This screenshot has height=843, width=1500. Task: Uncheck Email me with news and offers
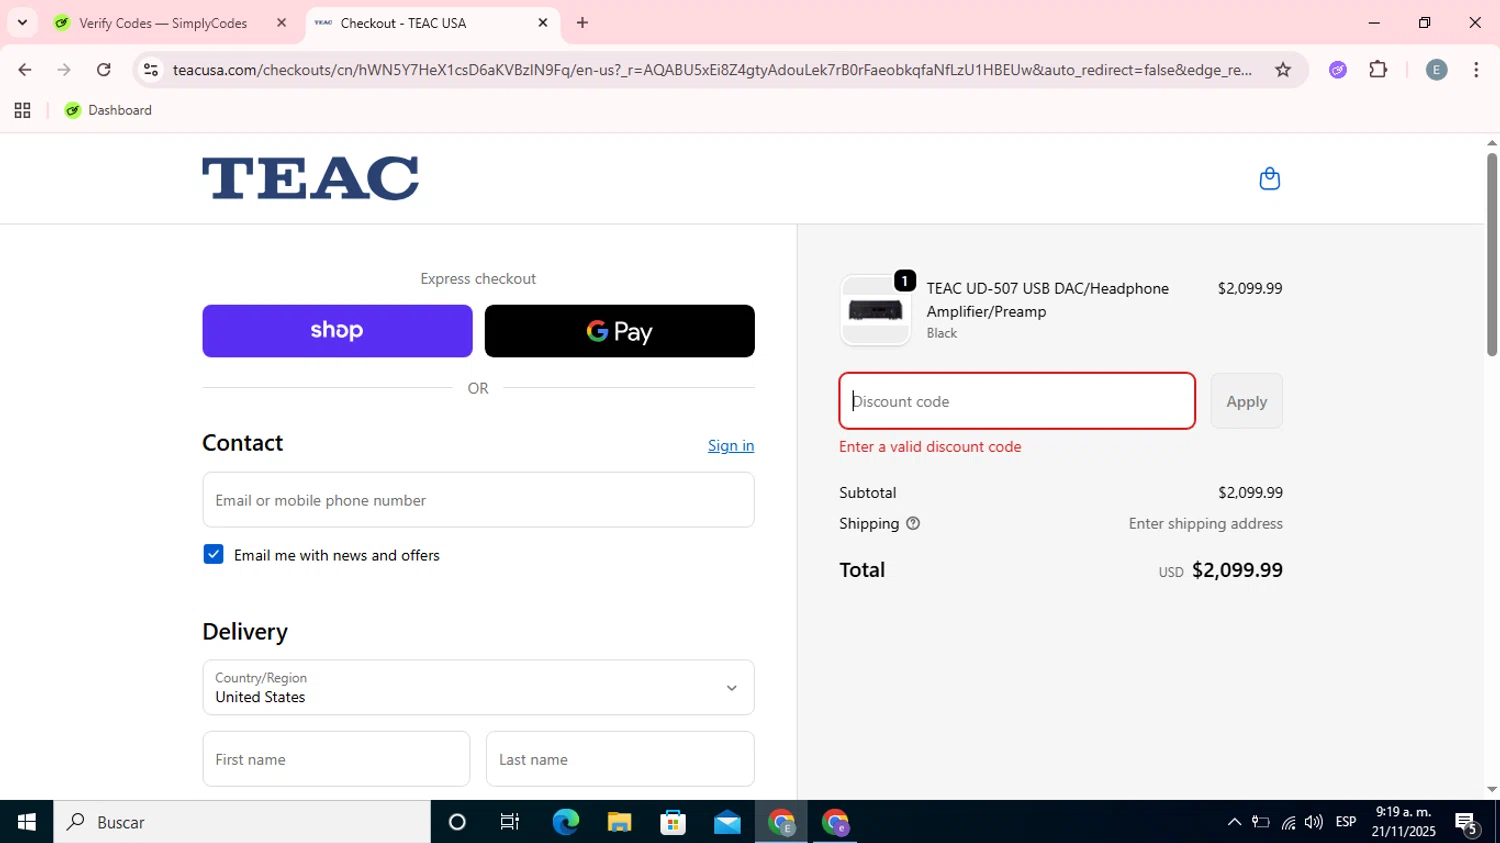pyautogui.click(x=213, y=554)
